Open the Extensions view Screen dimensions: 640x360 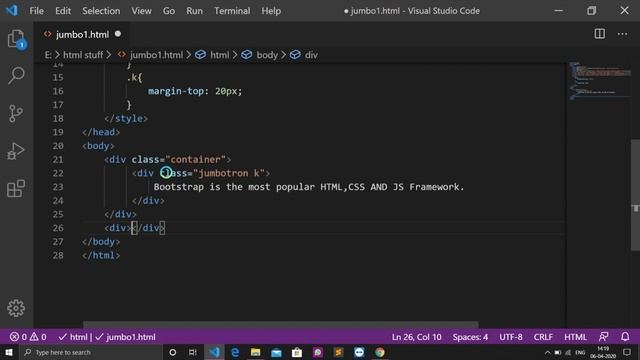(16, 189)
